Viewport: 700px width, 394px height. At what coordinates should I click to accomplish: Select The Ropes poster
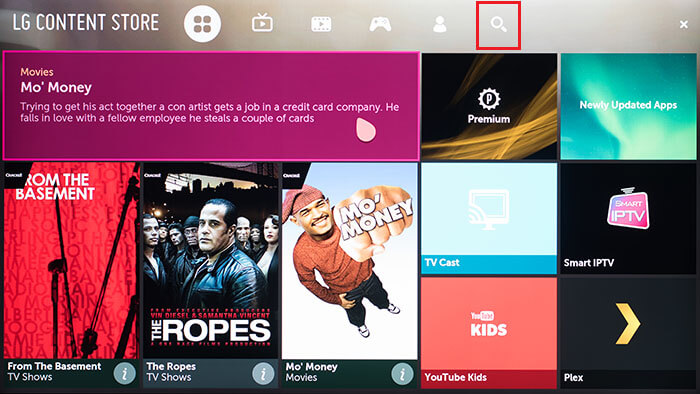pyautogui.click(x=211, y=261)
